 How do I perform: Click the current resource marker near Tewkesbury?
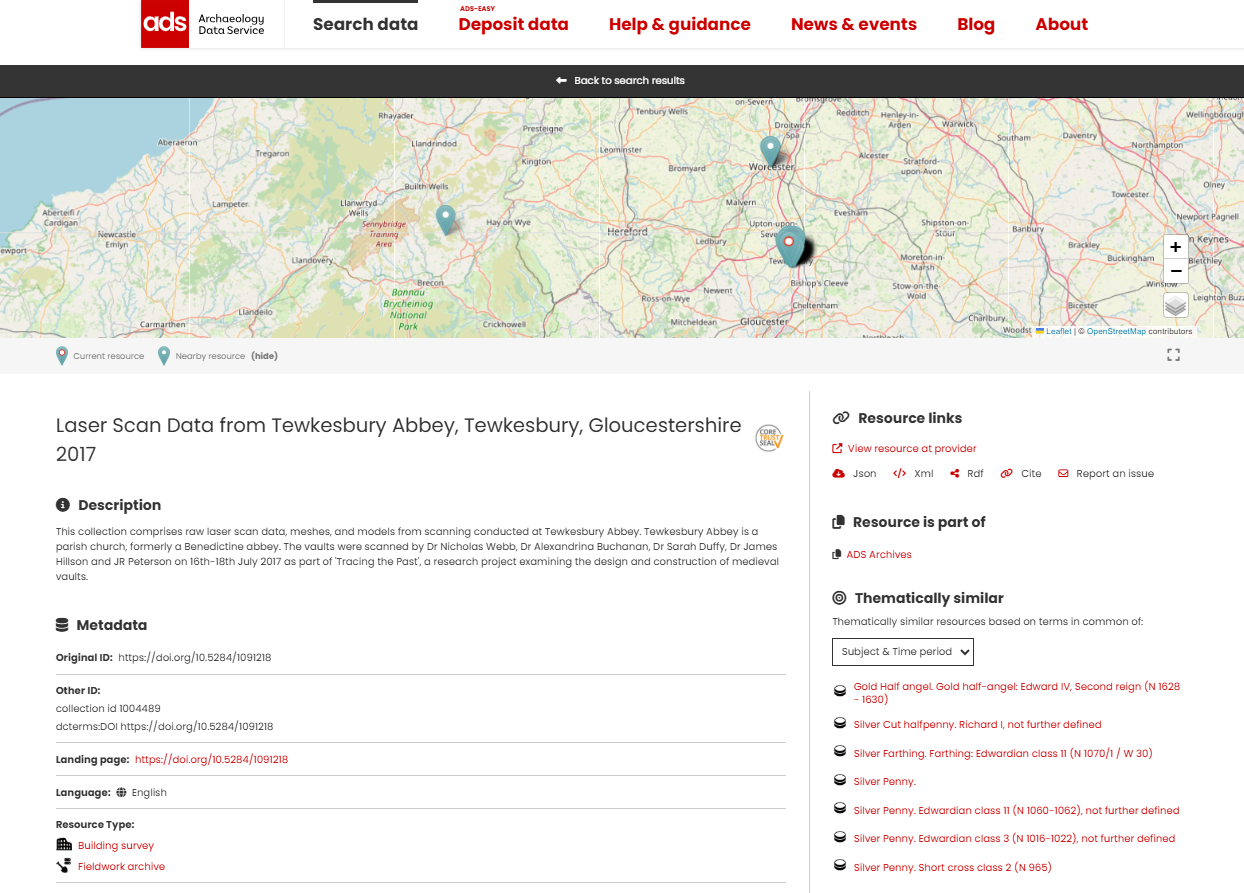pyautogui.click(x=789, y=243)
